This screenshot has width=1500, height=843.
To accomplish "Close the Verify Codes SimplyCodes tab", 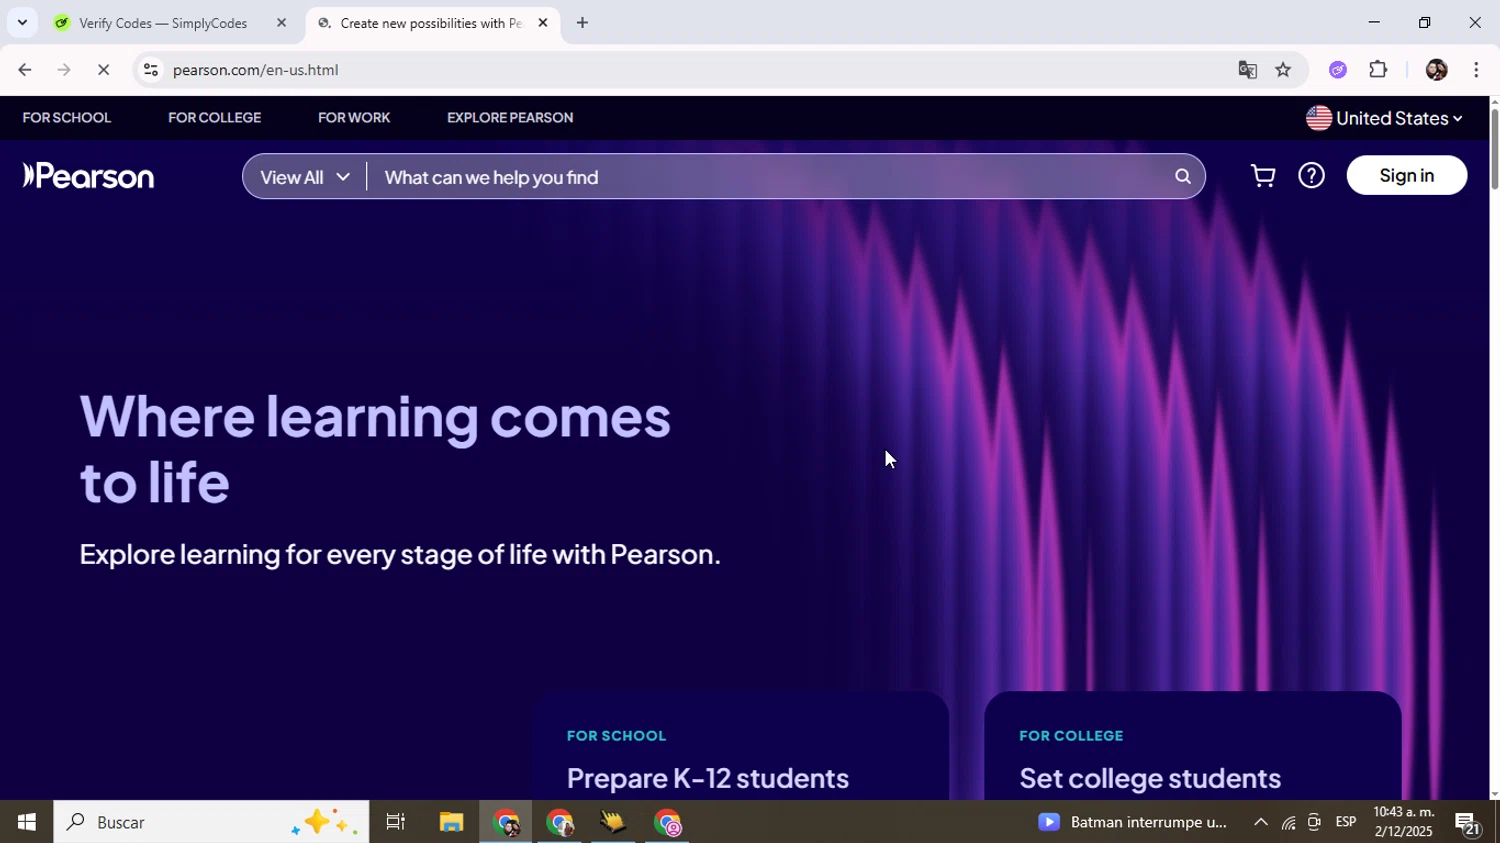I will click(281, 23).
